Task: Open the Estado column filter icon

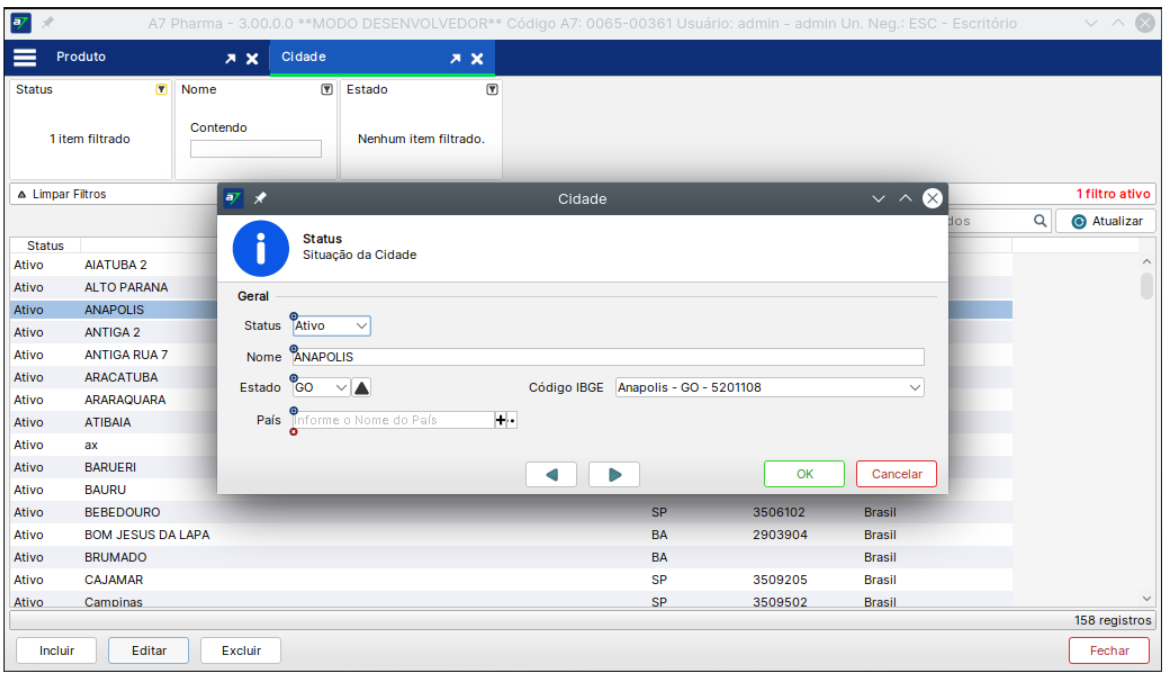Action: point(492,89)
